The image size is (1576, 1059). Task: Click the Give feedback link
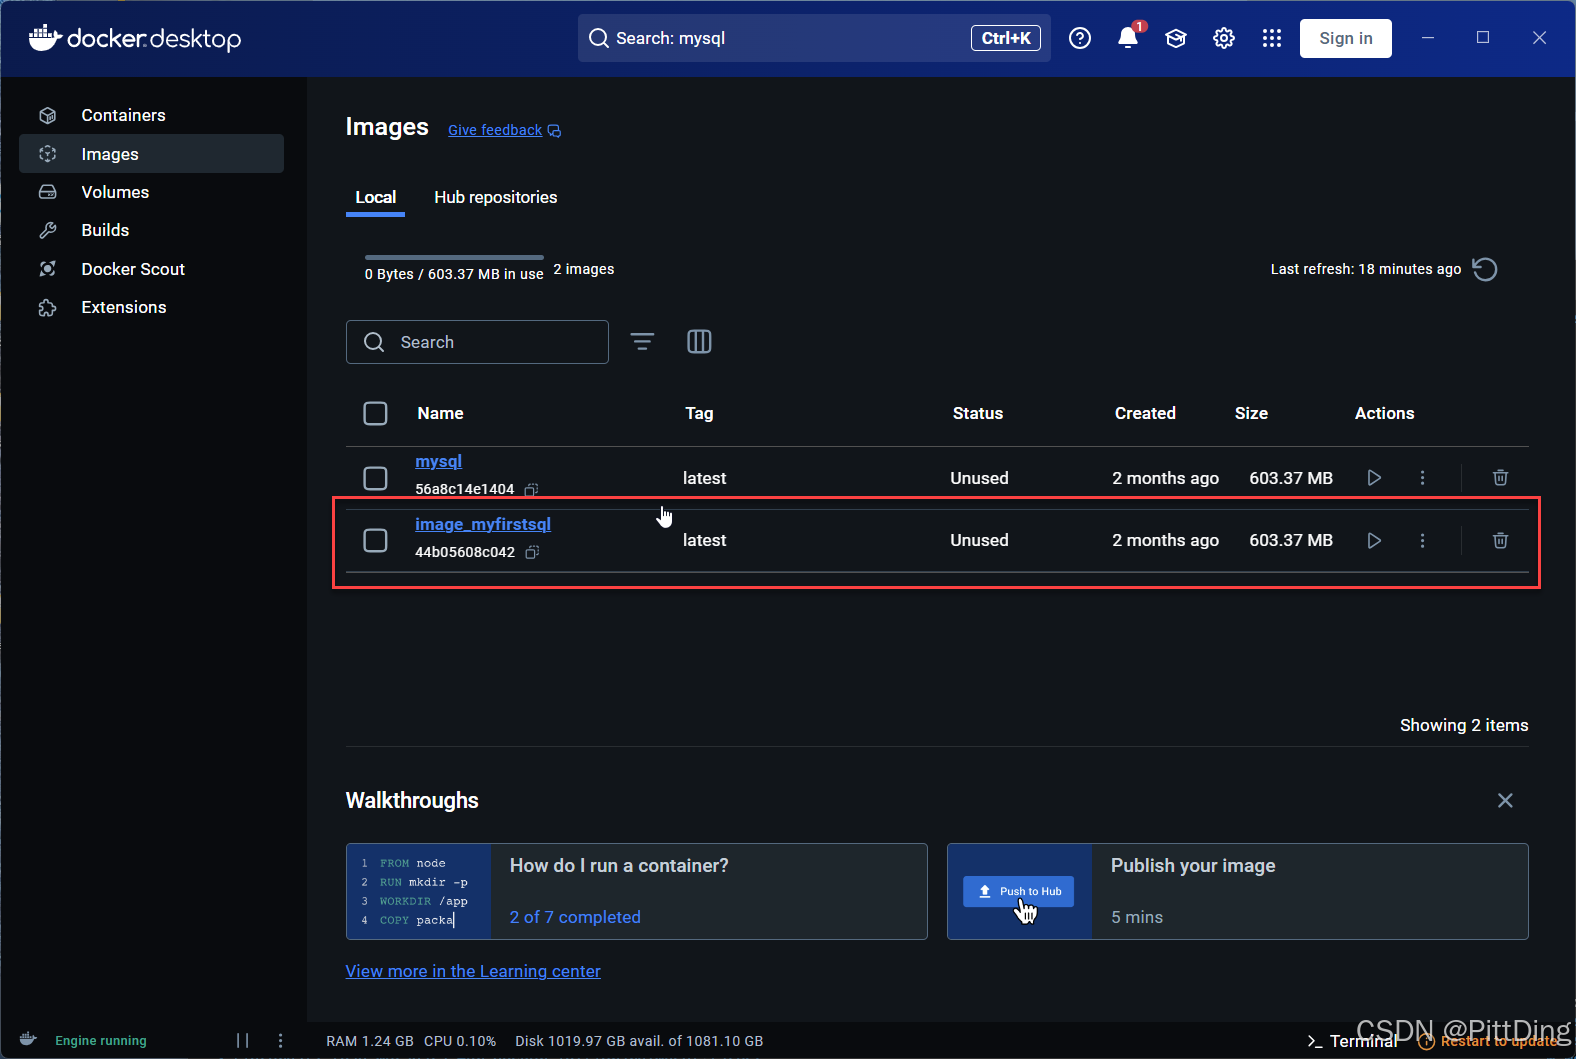(495, 130)
